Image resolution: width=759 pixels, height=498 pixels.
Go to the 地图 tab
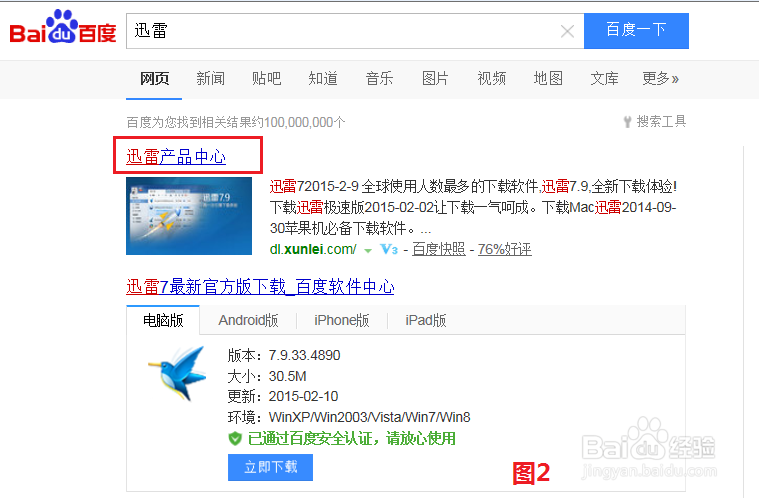tap(548, 78)
